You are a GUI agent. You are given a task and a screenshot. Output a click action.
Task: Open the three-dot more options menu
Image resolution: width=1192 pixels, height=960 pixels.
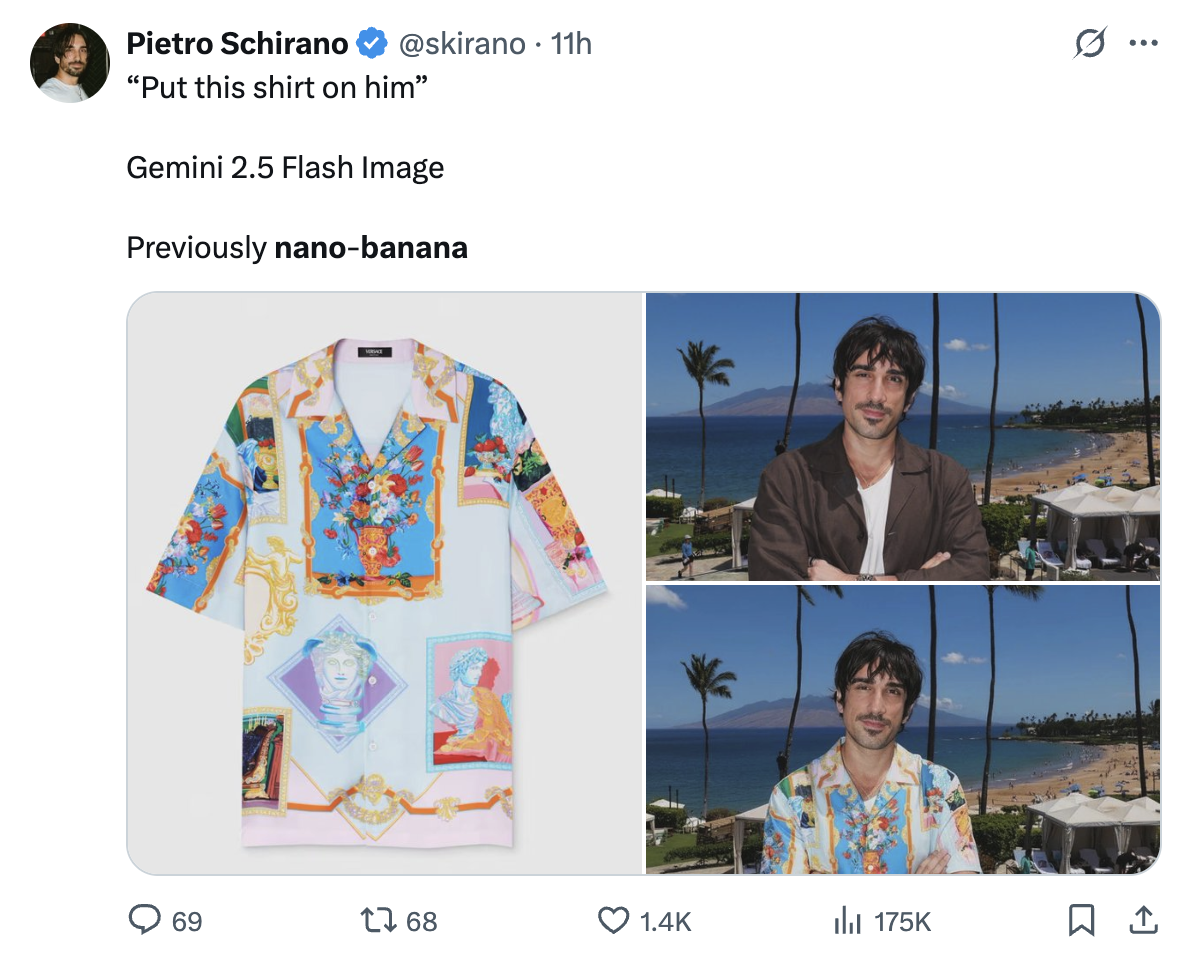(x=1143, y=43)
